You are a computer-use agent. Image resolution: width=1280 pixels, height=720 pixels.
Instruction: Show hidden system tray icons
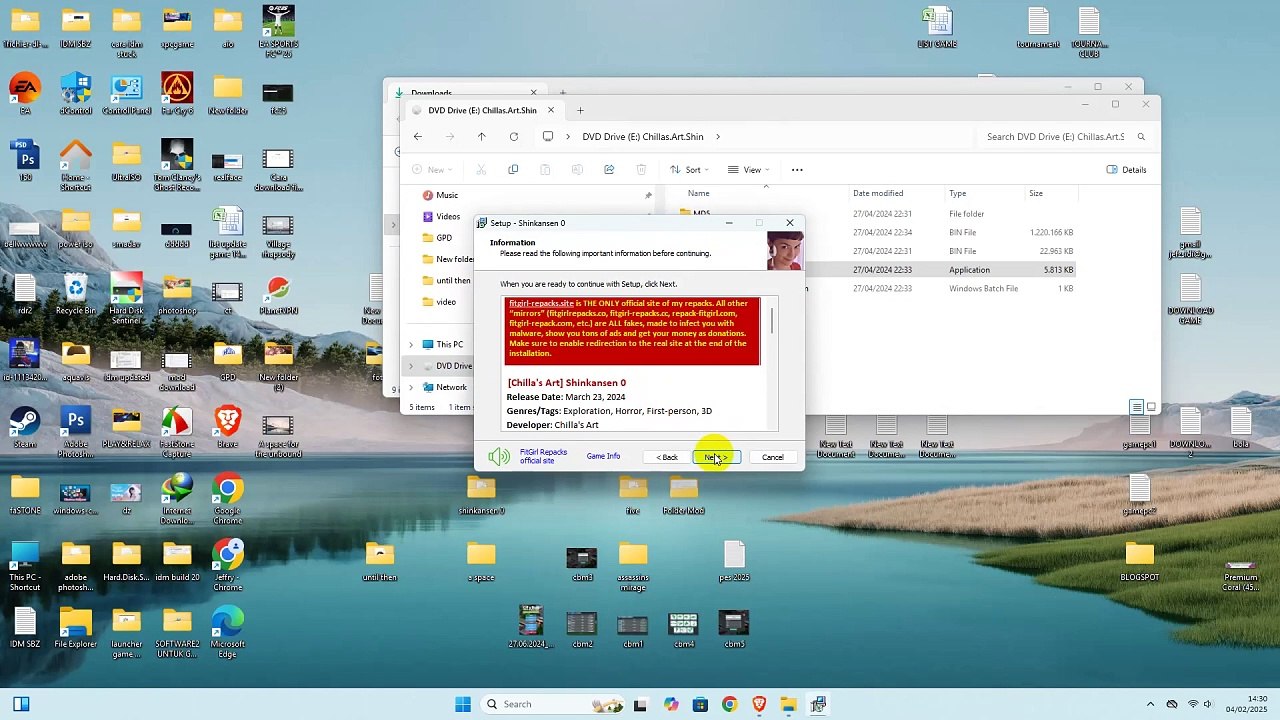point(1150,704)
